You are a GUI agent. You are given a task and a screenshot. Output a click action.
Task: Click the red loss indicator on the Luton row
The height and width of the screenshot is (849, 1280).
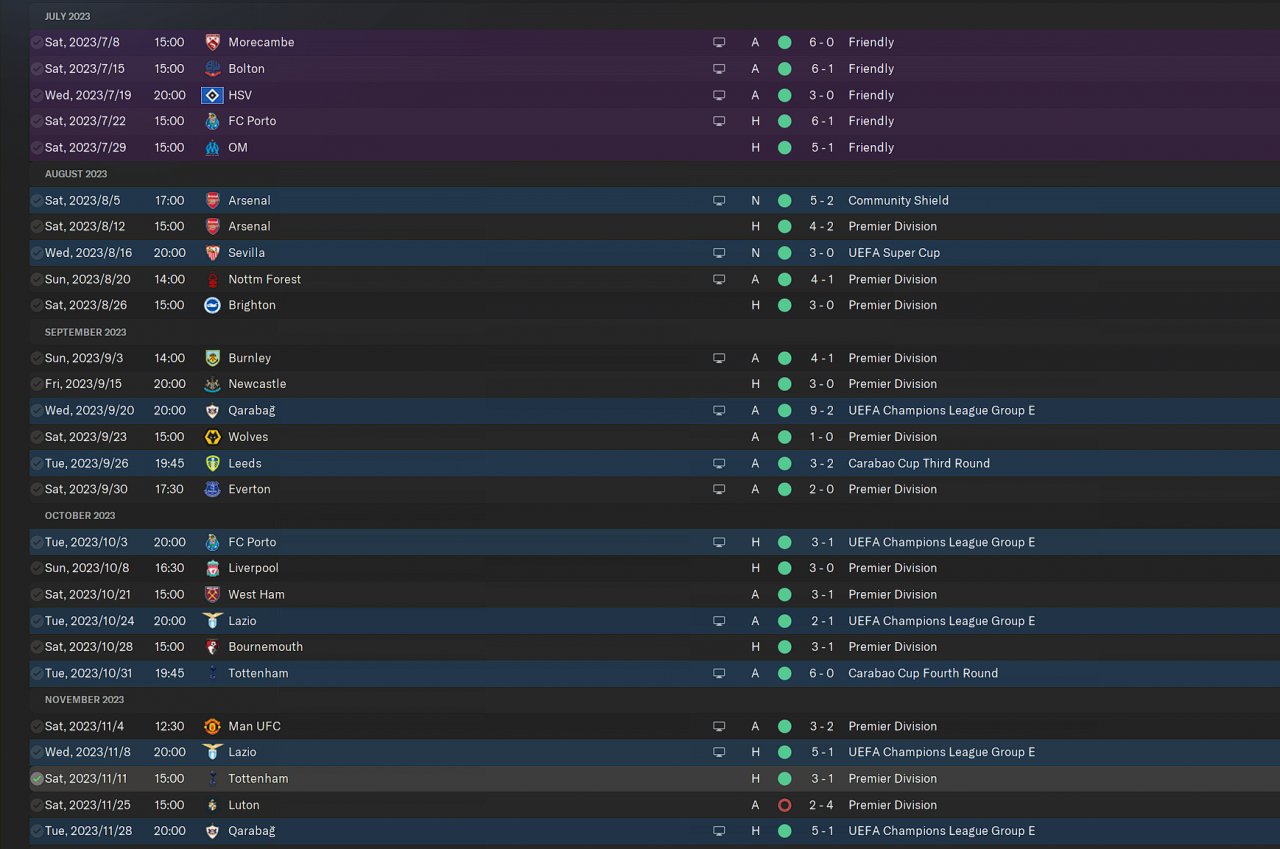[784, 805]
